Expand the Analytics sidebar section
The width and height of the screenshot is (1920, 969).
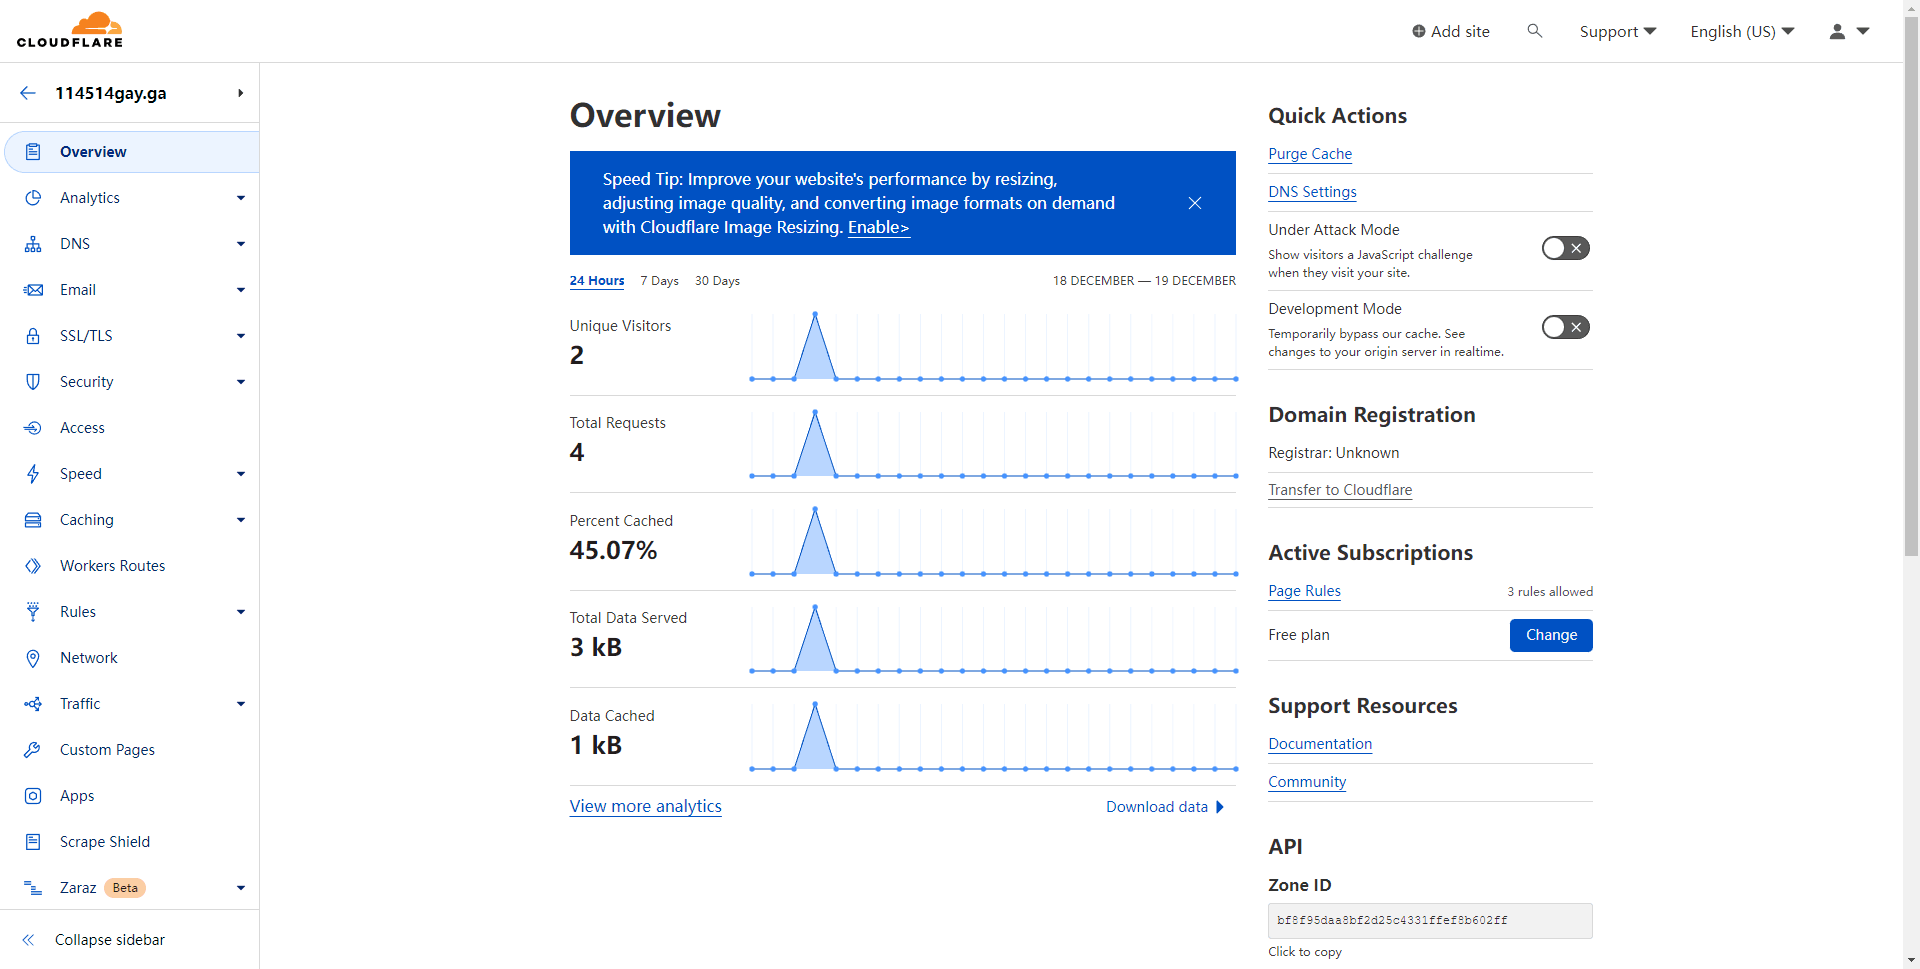[241, 198]
